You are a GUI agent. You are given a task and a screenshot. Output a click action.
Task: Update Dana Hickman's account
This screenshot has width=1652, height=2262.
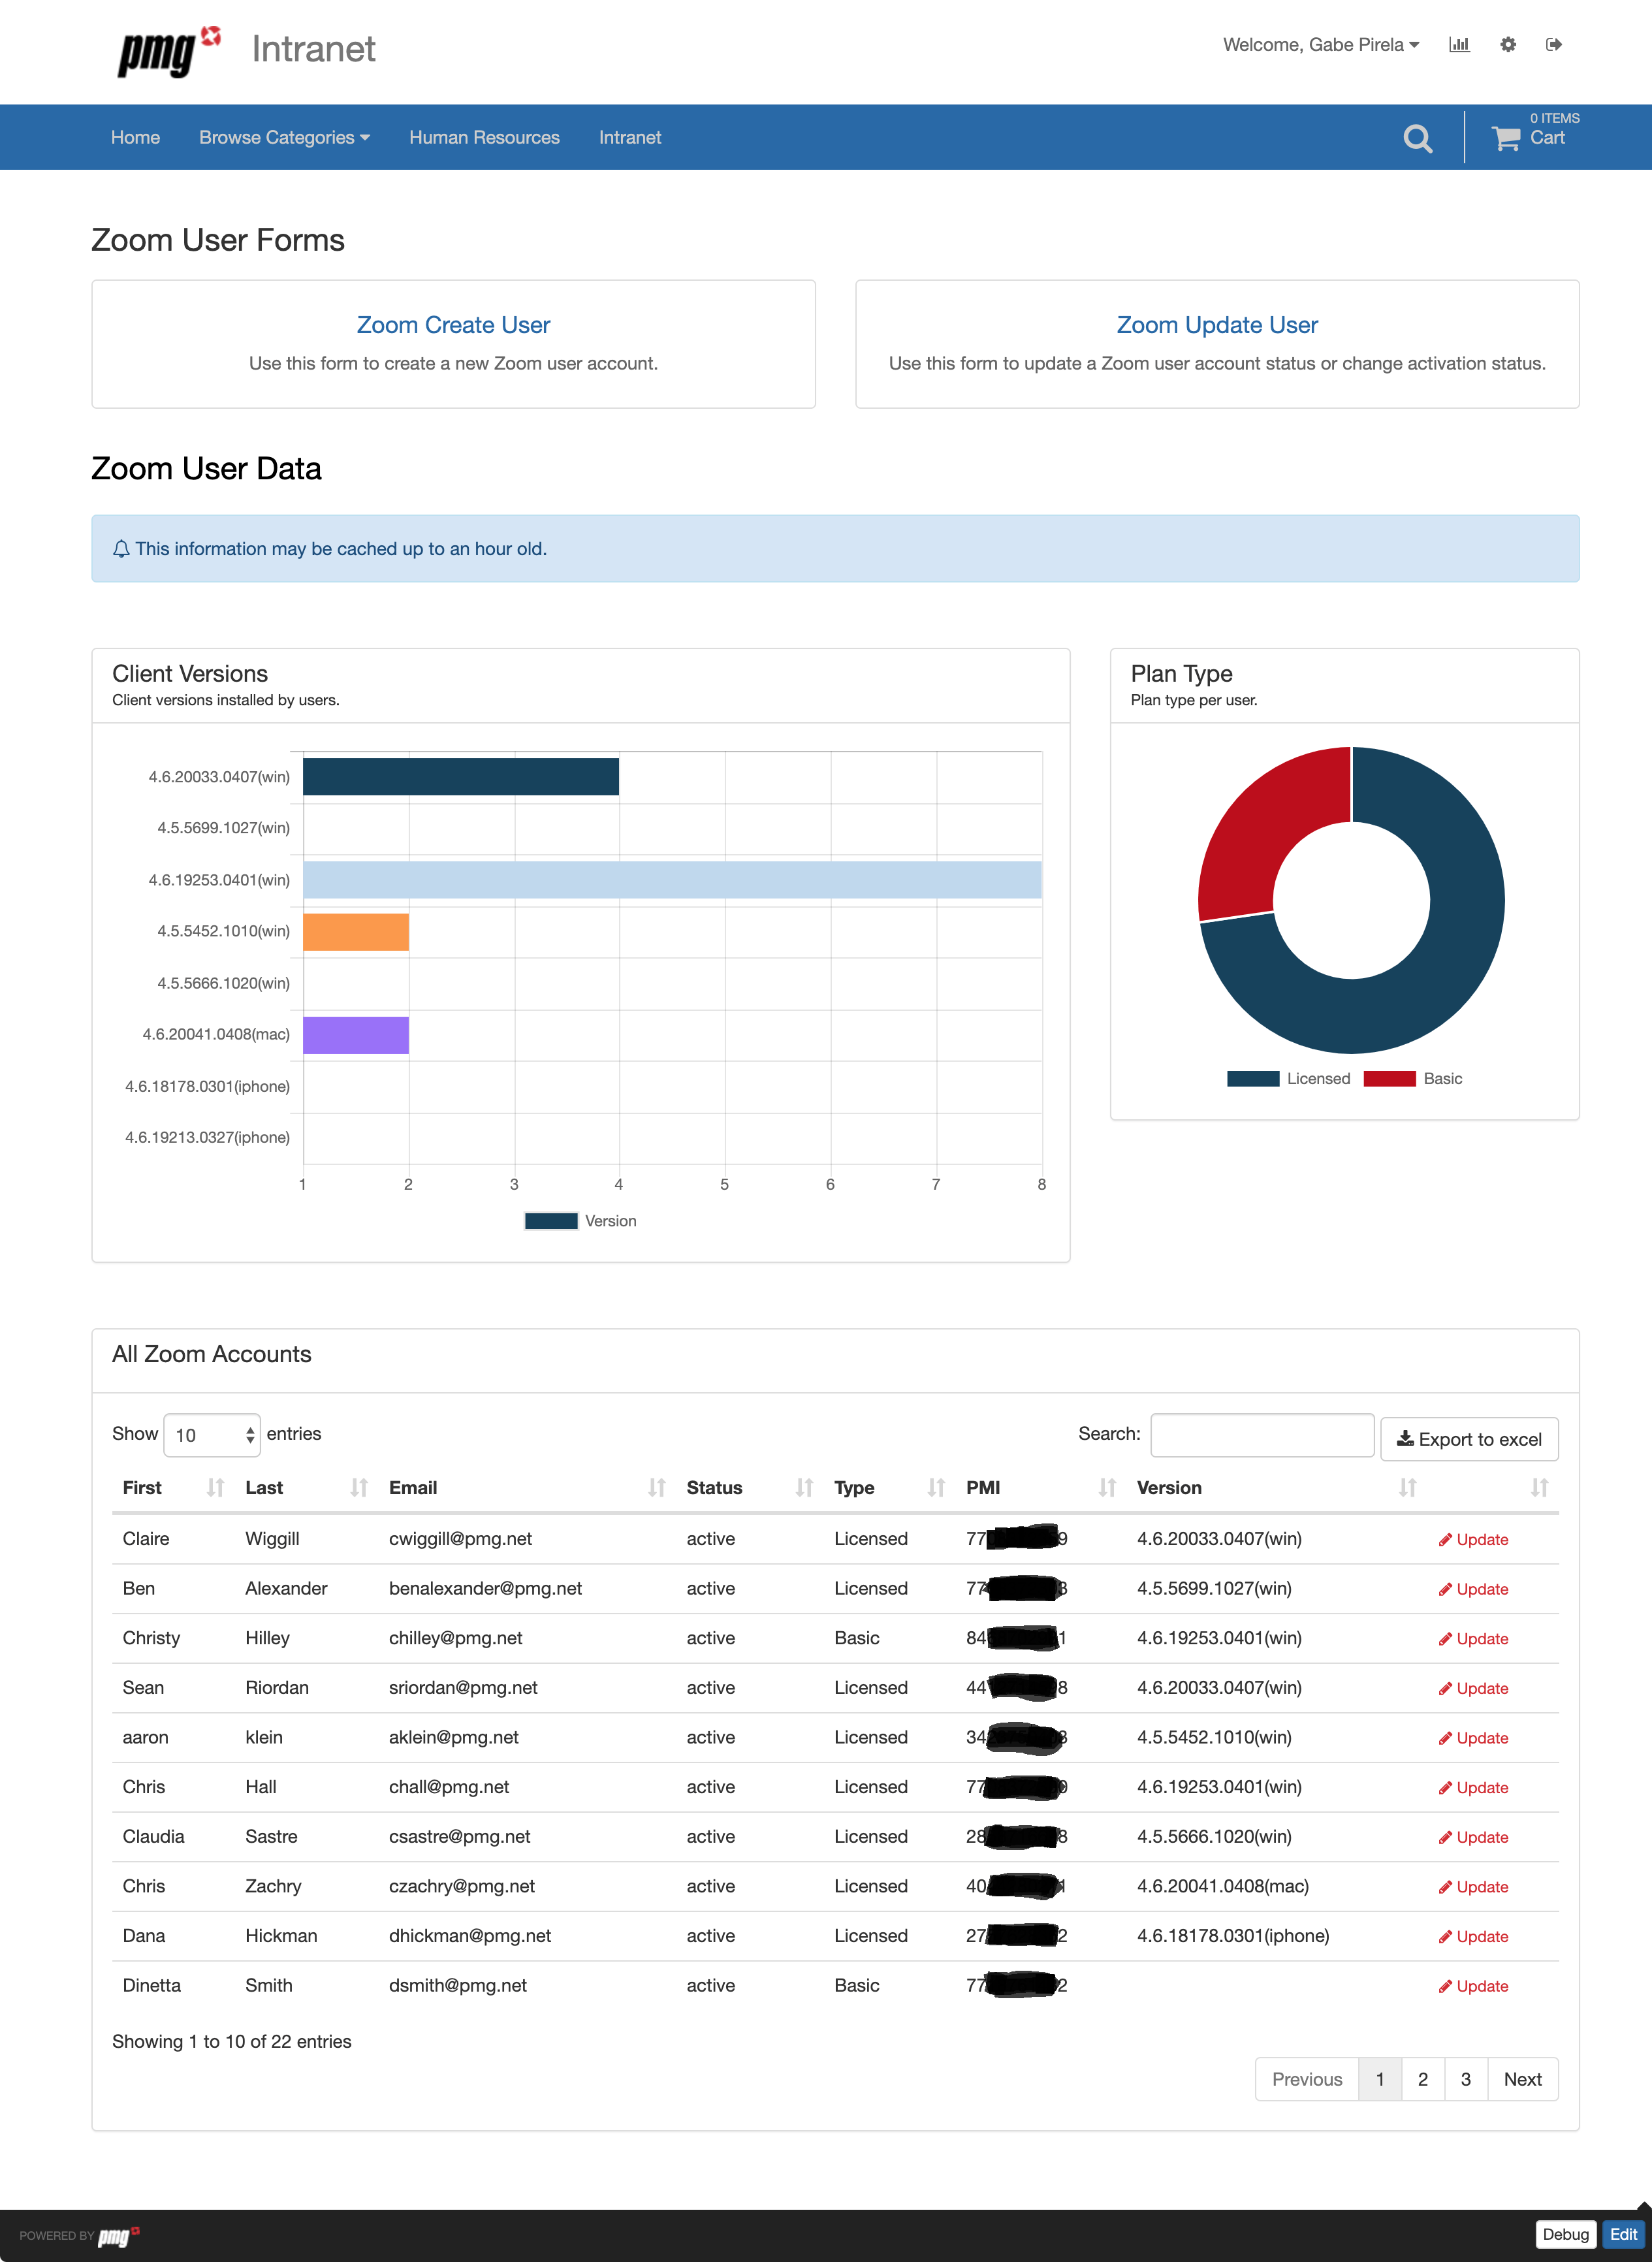[1473, 1937]
